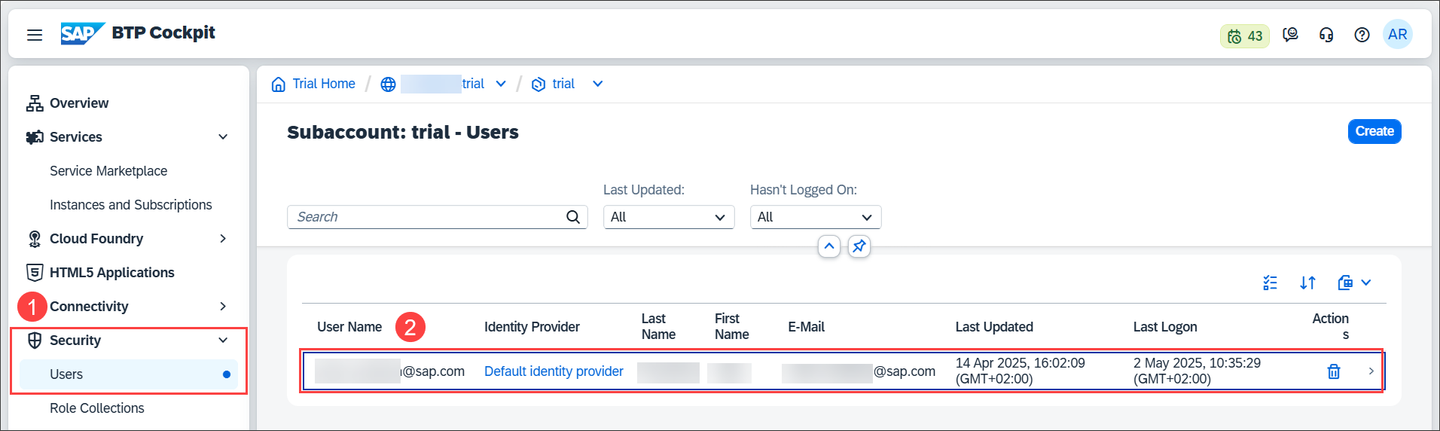Viewport: 1440px width, 431px height.
Task: Delete the user with the trash icon
Action: pyautogui.click(x=1333, y=371)
